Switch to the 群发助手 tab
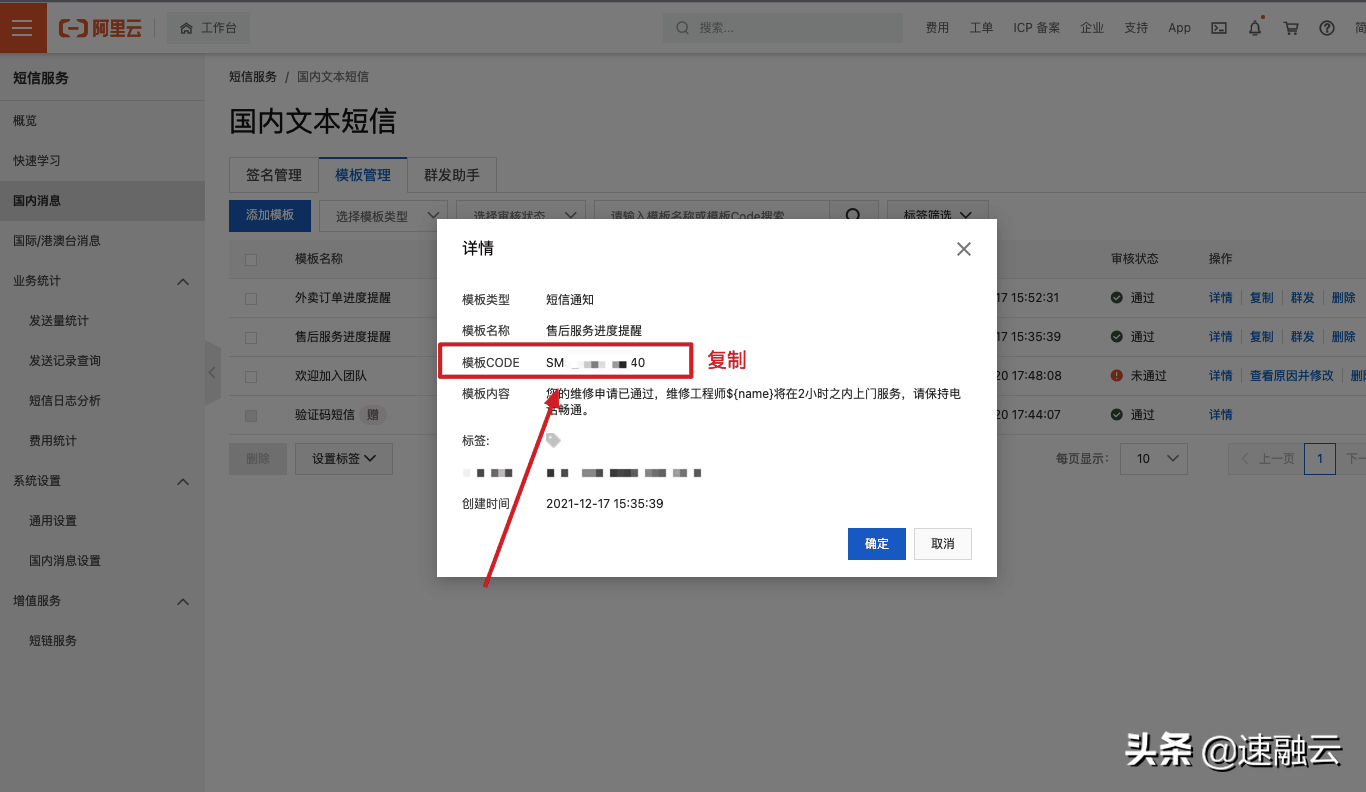Image resolution: width=1366 pixels, height=792 pixels. tap(452, 175)
